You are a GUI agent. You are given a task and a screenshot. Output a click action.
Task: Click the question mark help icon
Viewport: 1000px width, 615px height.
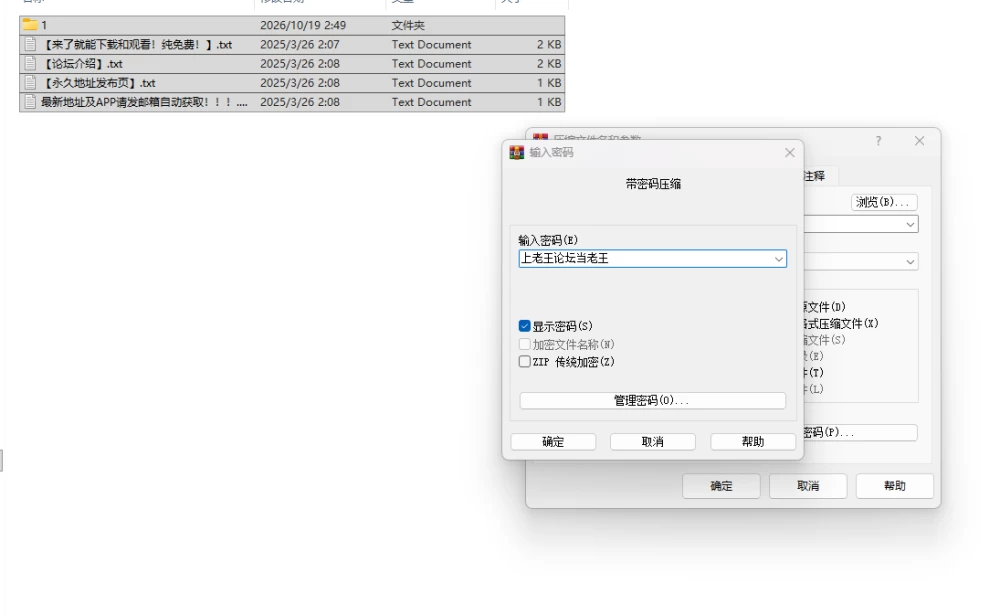[878, 140]
